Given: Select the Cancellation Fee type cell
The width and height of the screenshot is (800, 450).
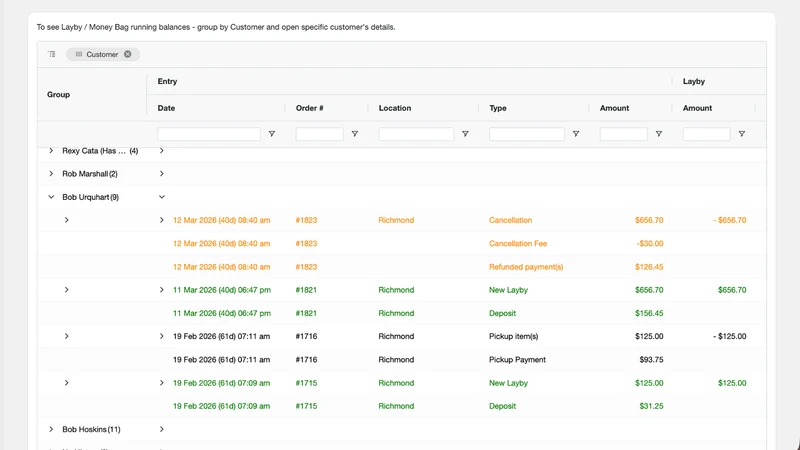Looking at the screenshot, I should [518, 243].
